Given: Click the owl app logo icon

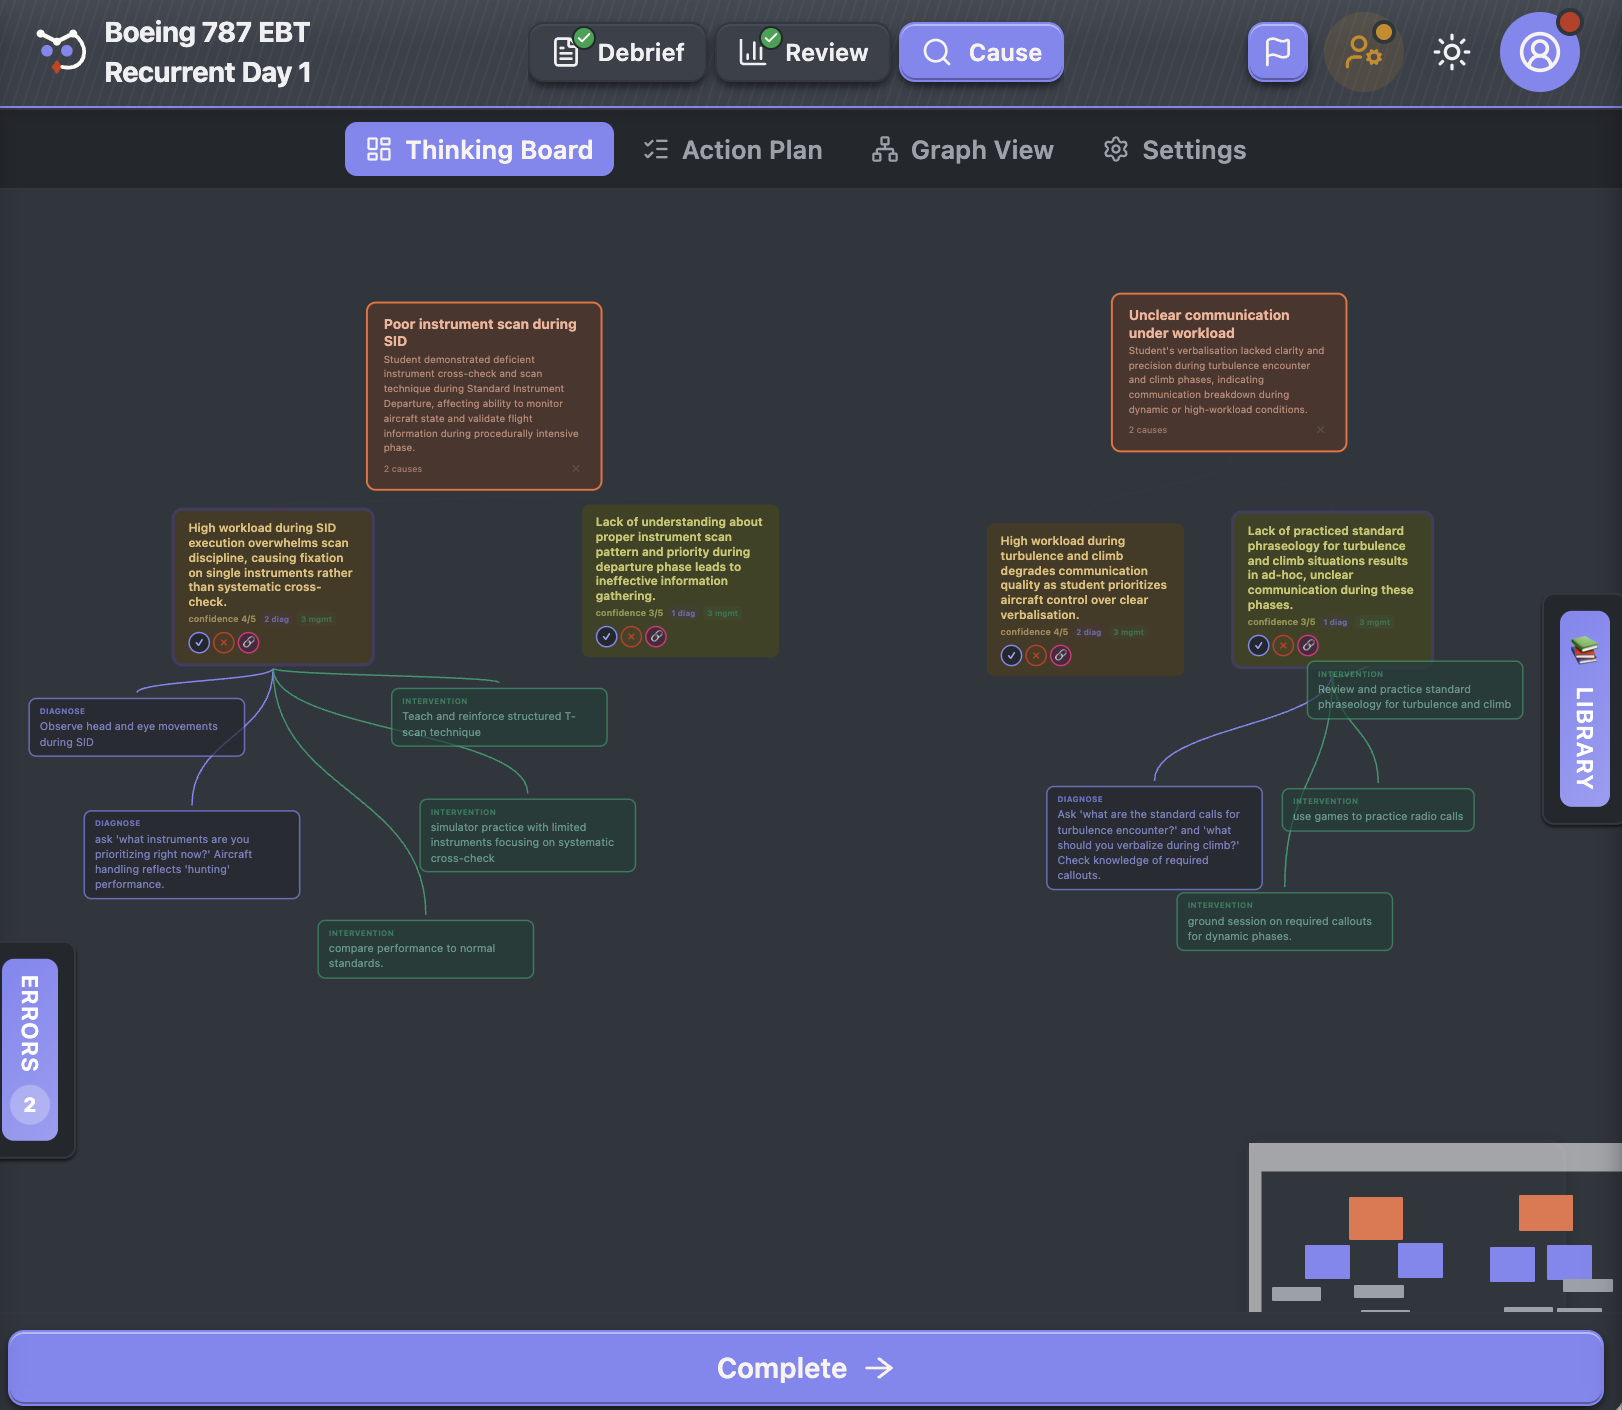Looking at the screenshot, I should 61,51.
